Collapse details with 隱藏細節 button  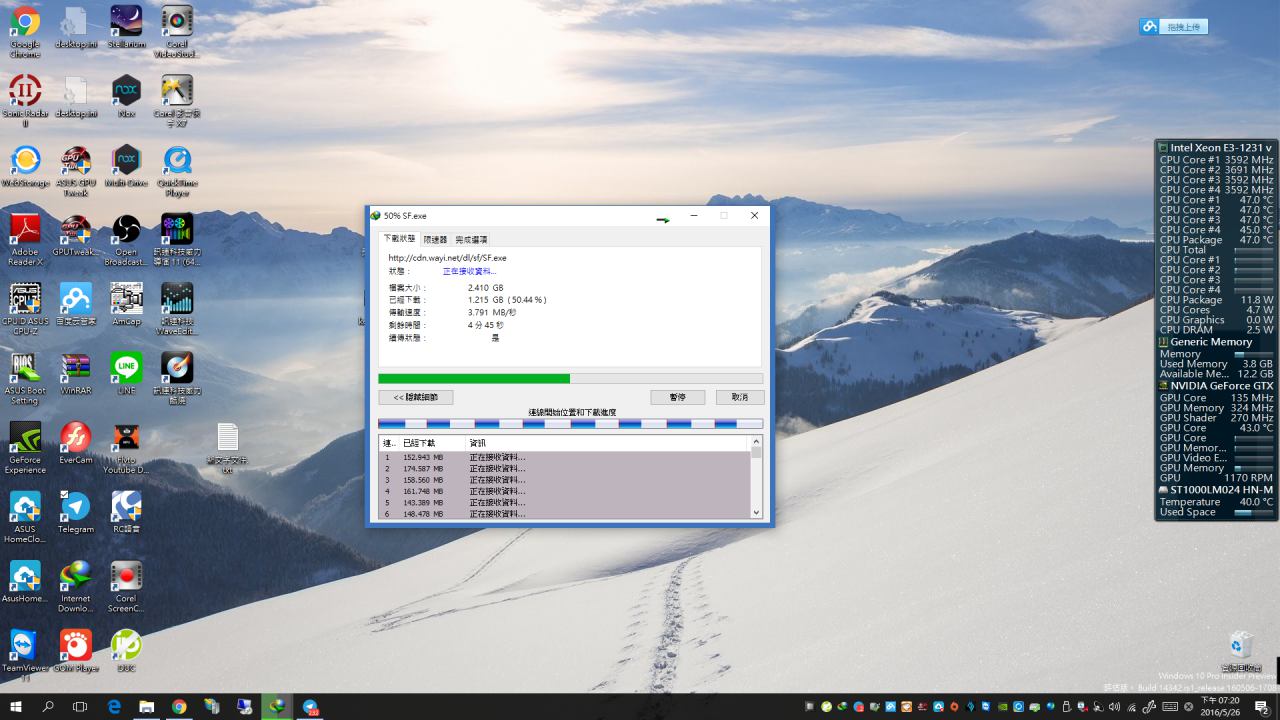click(415, 397)
